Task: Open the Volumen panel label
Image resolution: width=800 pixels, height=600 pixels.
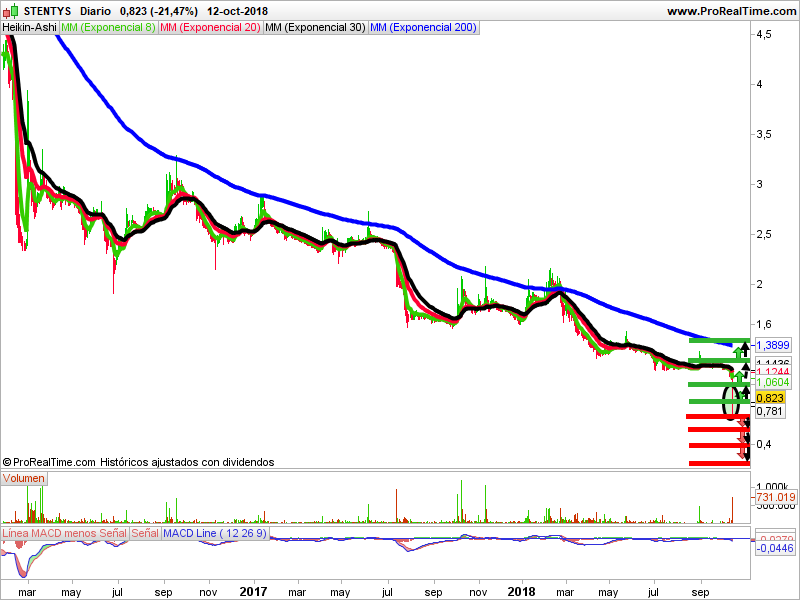Action: 24,479
